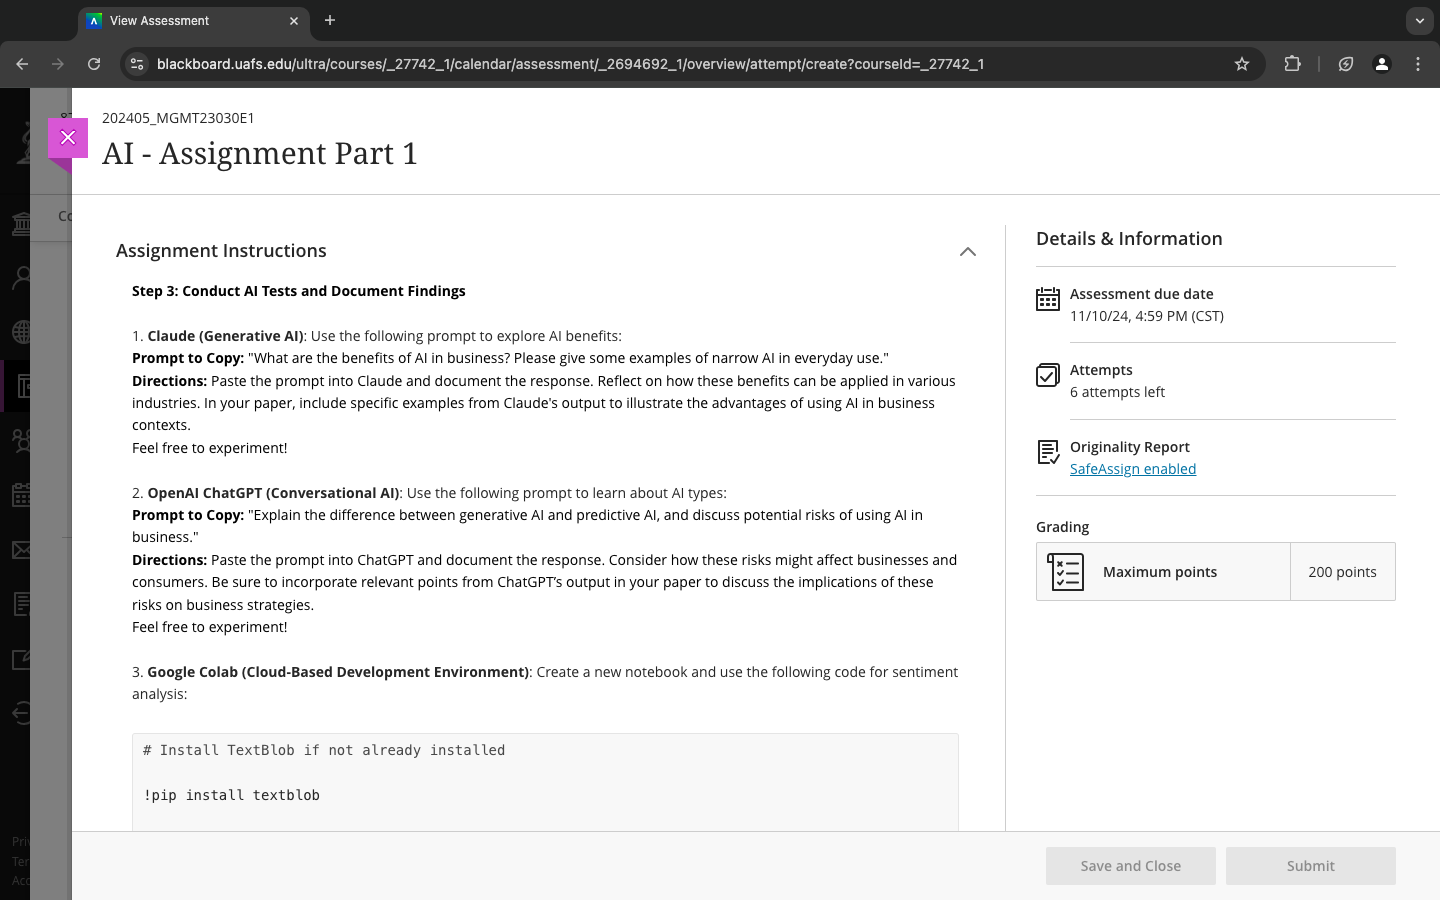
Task: Click the 200 points value
Action: tap(1342, 572)
